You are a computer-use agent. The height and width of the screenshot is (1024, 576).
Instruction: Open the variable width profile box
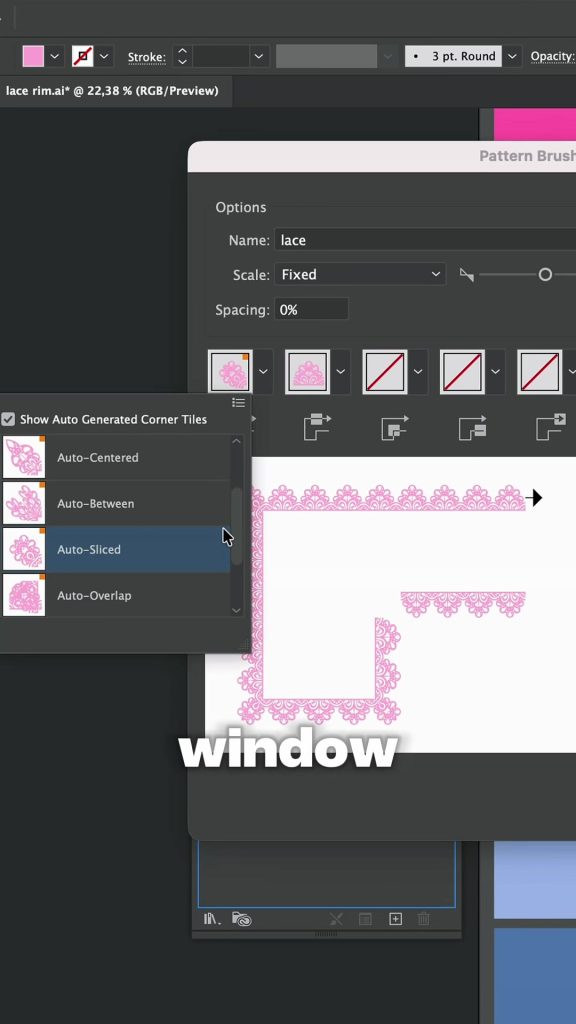point(327,56)
